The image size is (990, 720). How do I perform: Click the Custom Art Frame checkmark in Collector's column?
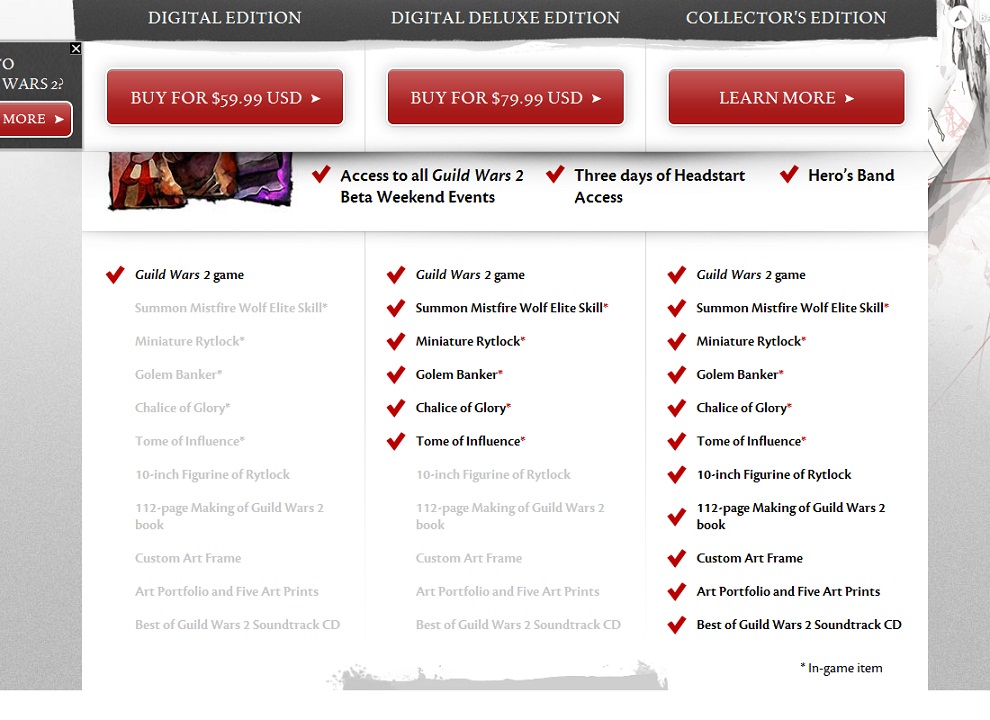677,558
